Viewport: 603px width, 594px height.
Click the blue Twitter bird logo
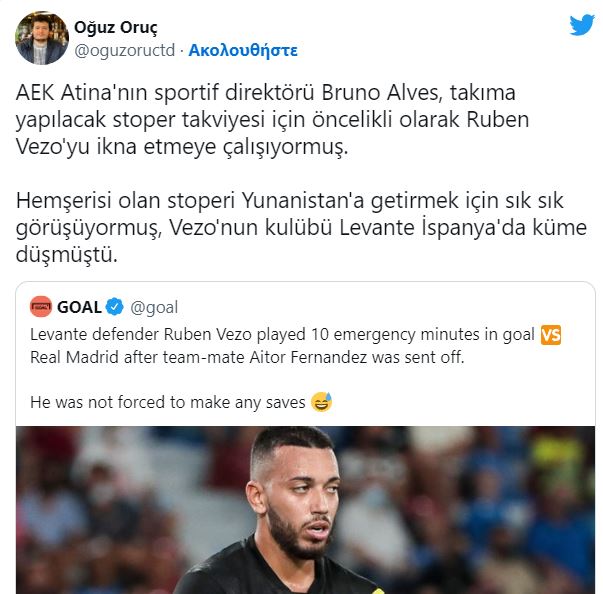pos(582,25)
